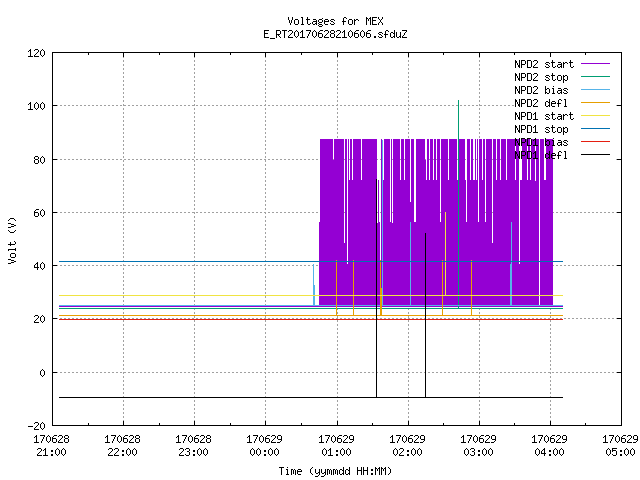Pick the orange NPD2 defl legend line

(x=595, y=102)
